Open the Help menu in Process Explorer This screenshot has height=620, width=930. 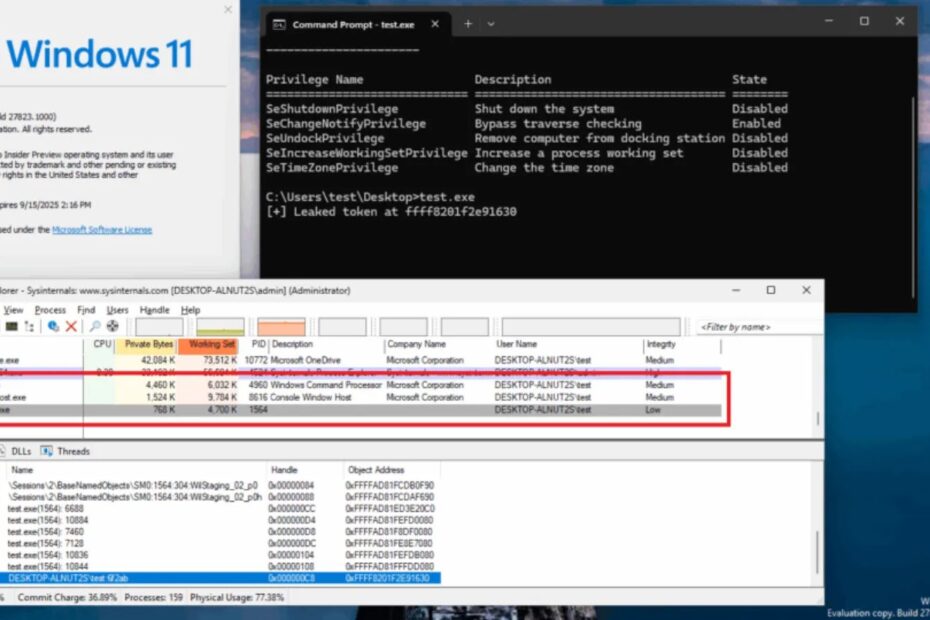pyautogui.click(x=190, y=310)
